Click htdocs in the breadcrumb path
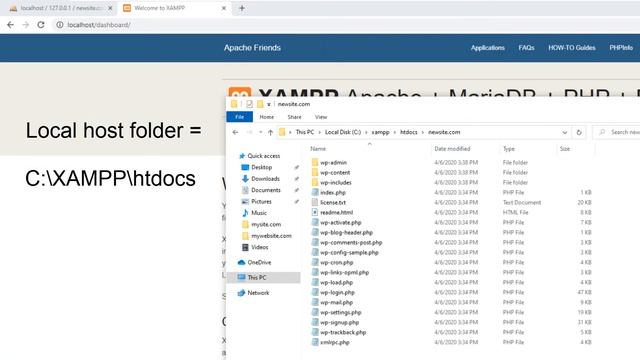The width and height of the screenshot is (640, 360). (x=409, y=132)
